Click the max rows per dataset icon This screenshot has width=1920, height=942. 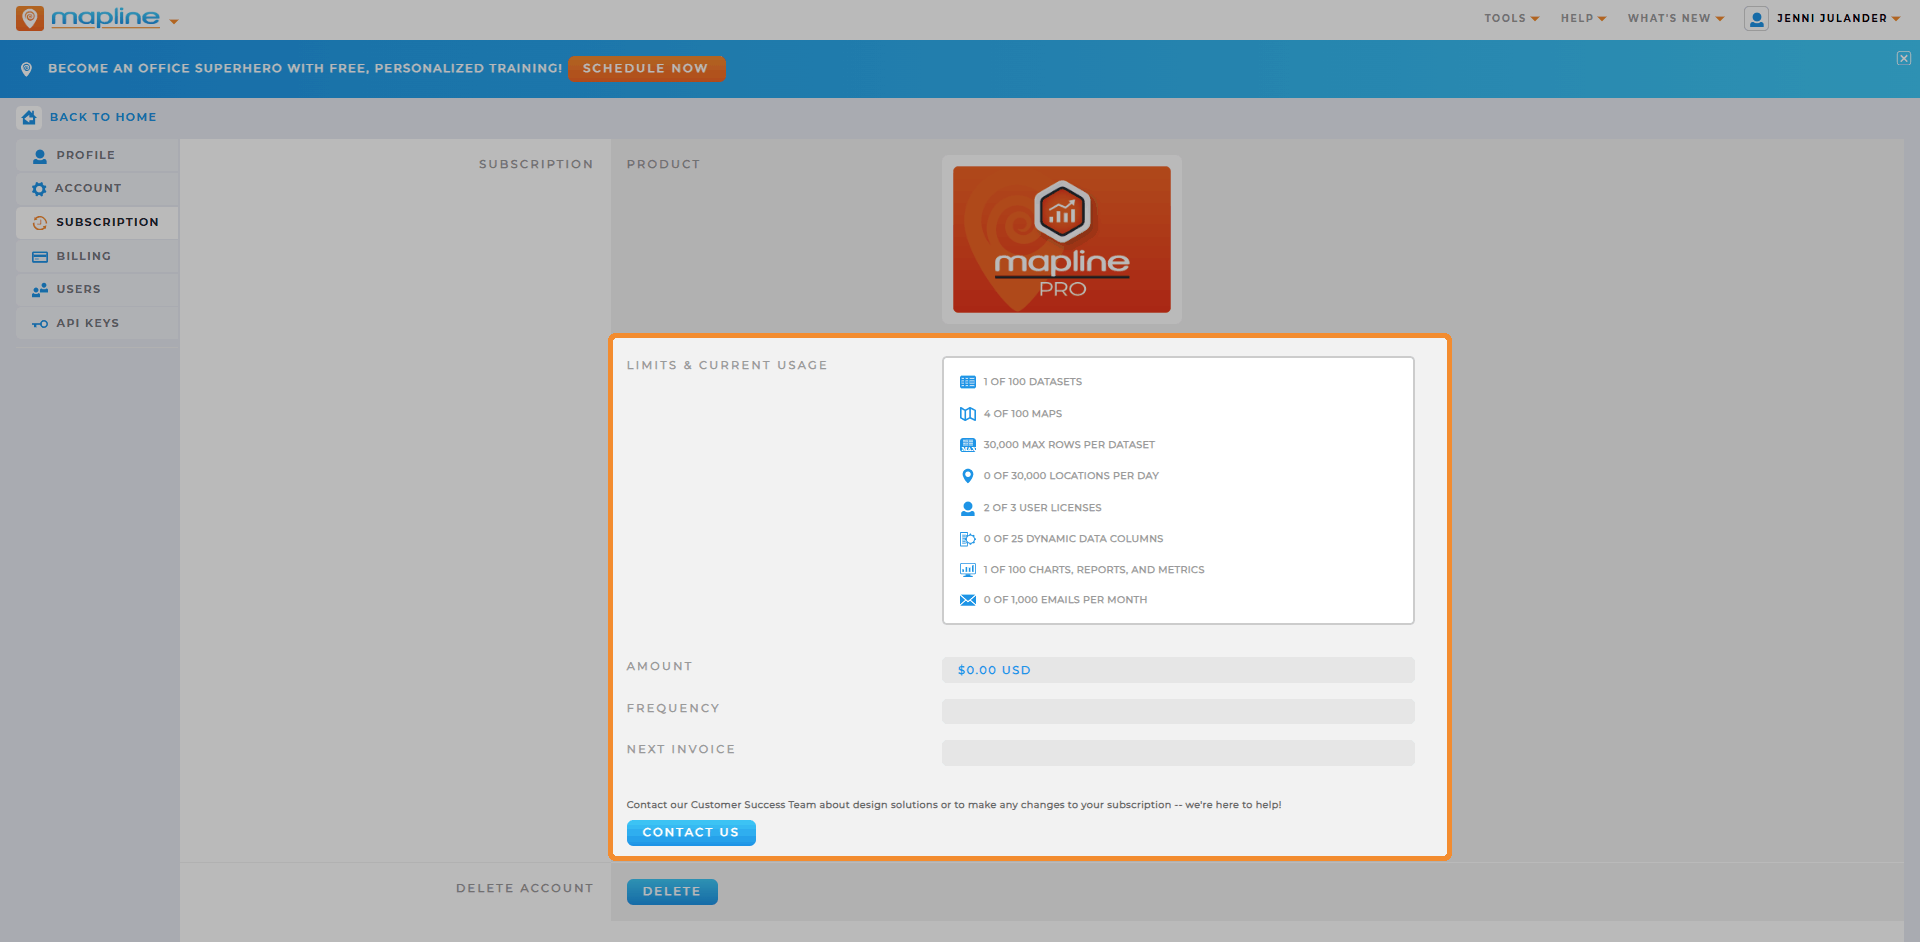coord(968,445)
